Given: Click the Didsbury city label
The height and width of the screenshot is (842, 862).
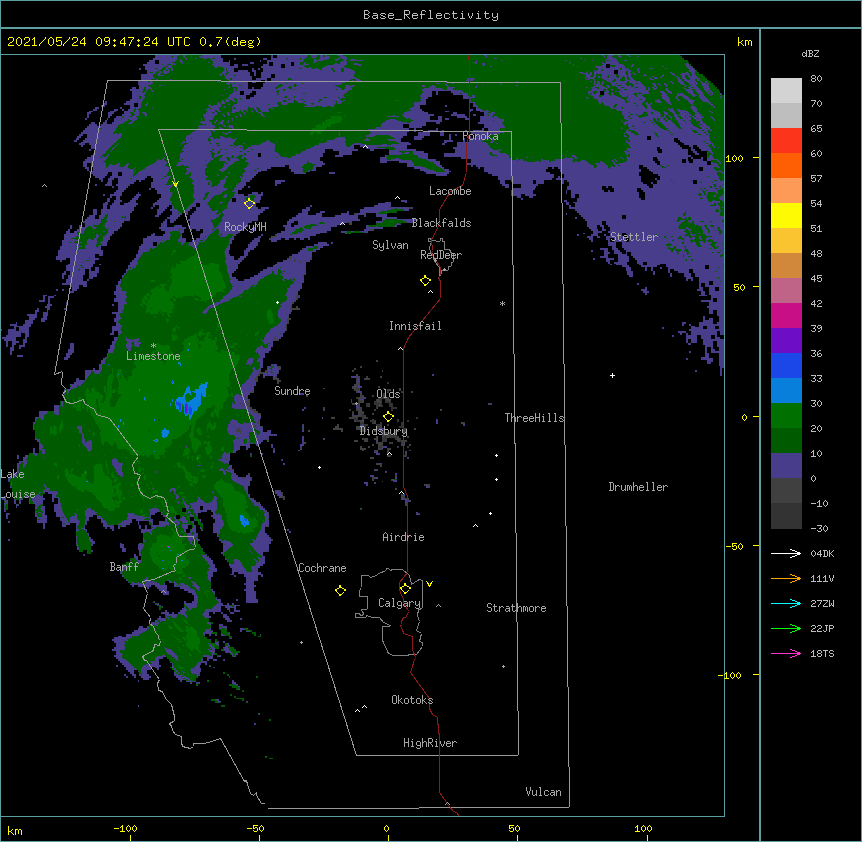Looking at the screenshot, I should (x=384, y=431).
